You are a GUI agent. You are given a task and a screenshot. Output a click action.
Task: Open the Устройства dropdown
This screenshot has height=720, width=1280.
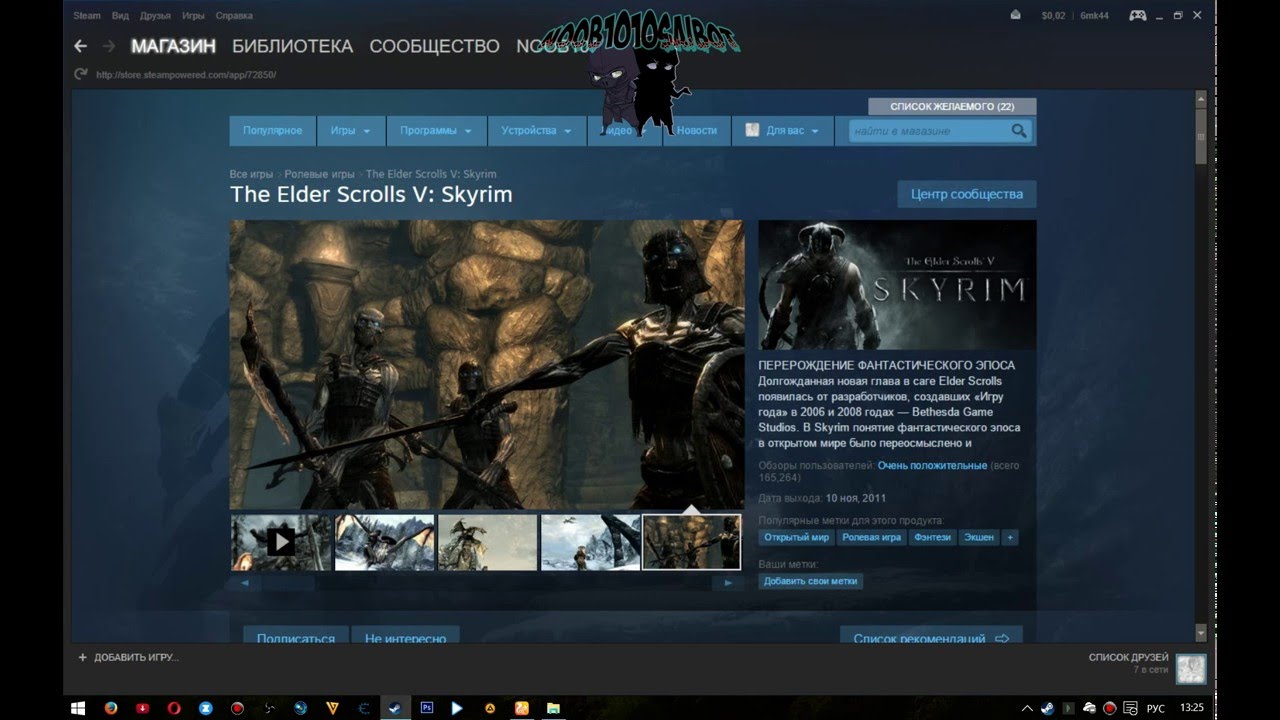tap(537, 131)
